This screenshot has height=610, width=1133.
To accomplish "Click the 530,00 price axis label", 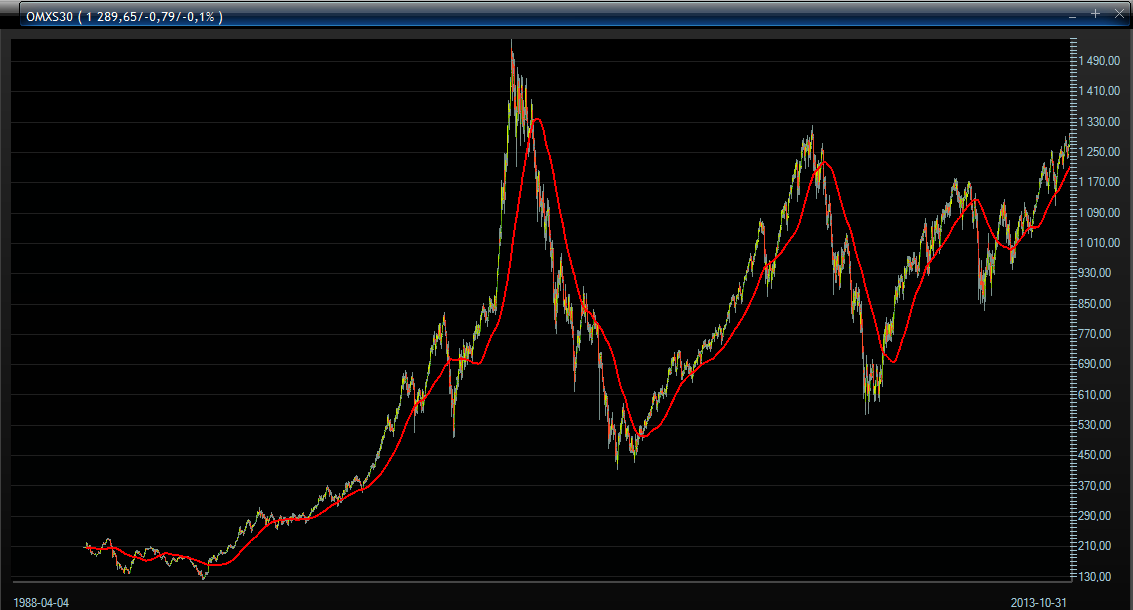I will coord(1103,425).
